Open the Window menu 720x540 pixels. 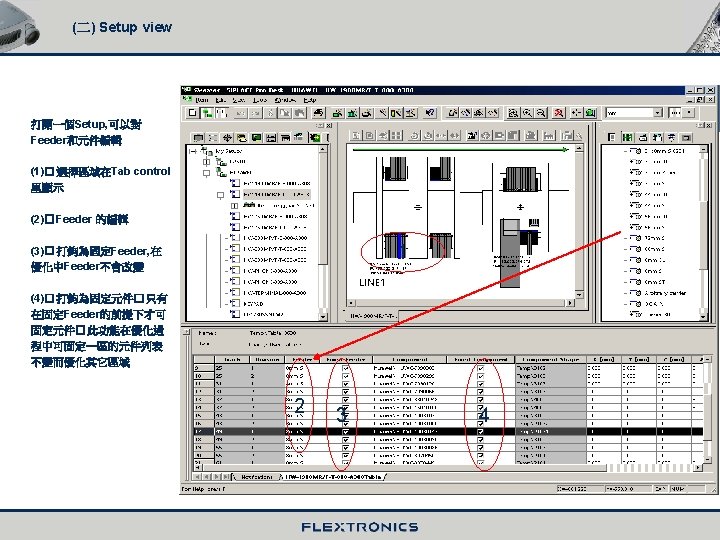point(285,100)
